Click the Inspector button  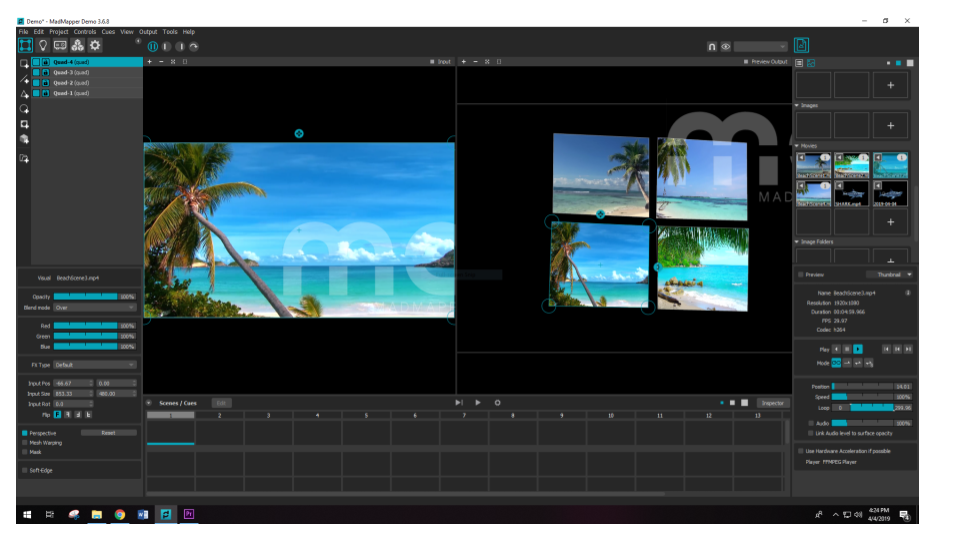(x=773, y=403)
